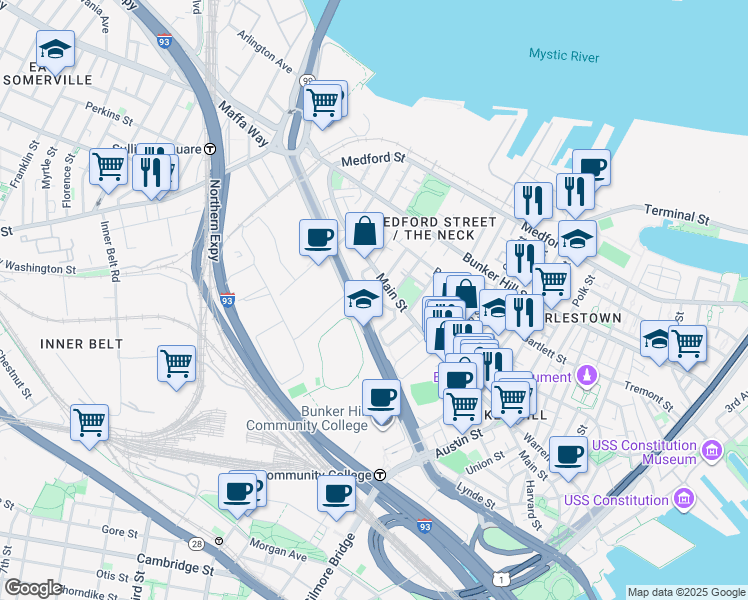
Task: Open the restaurant marker above Terminal St label
Action: click(x=575, y=191)
